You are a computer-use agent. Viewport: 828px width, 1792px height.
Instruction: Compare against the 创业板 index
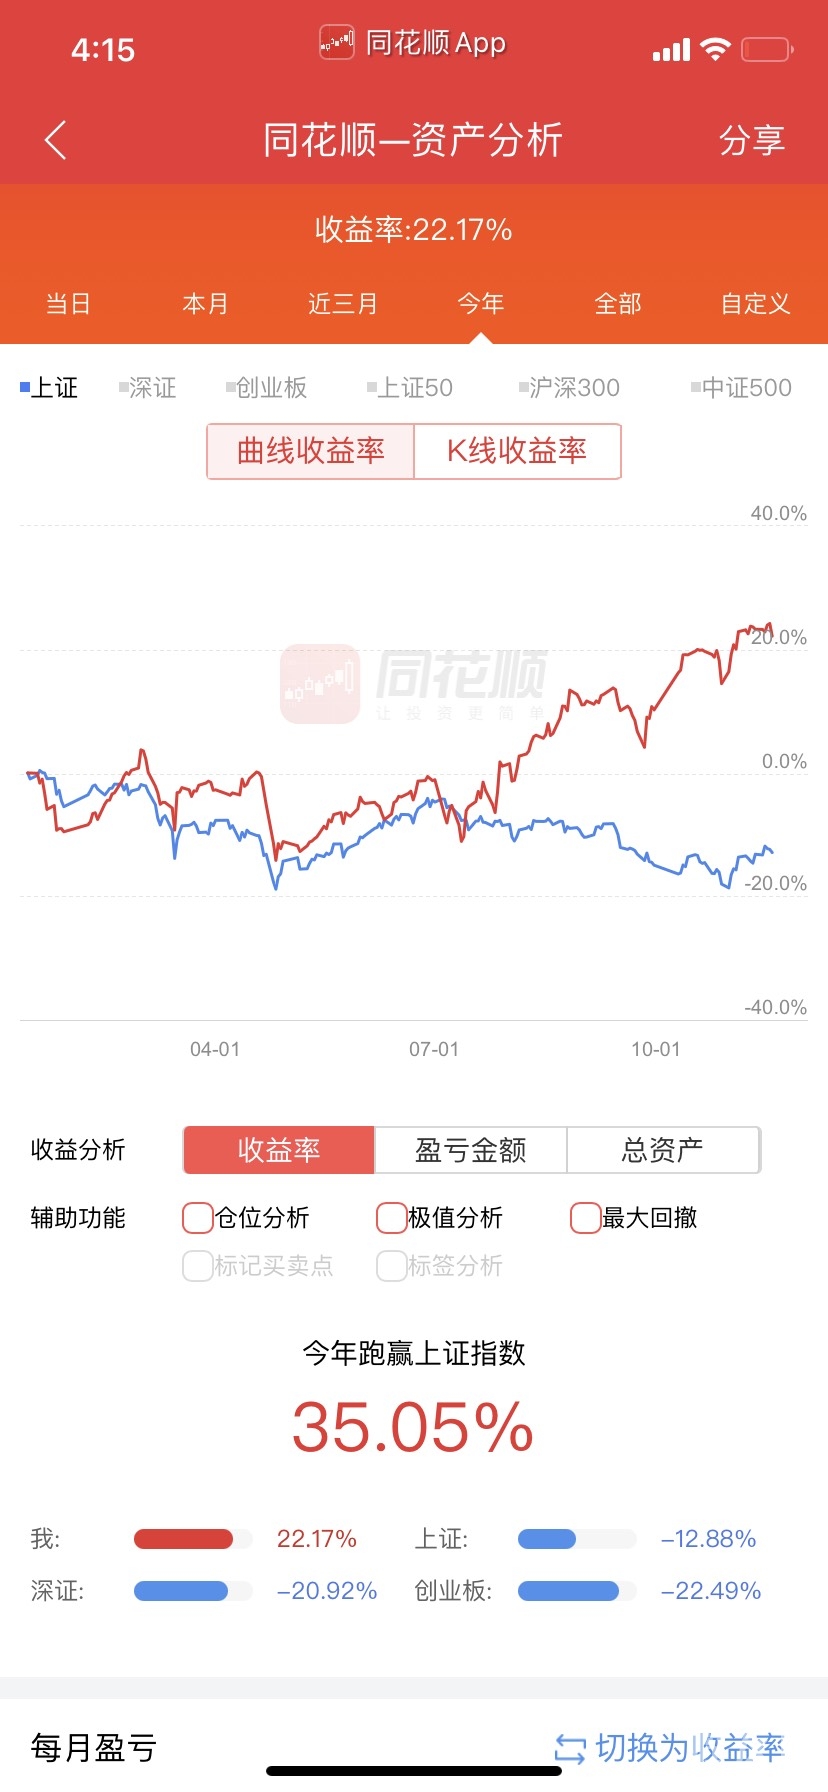[x=268, y=388]
